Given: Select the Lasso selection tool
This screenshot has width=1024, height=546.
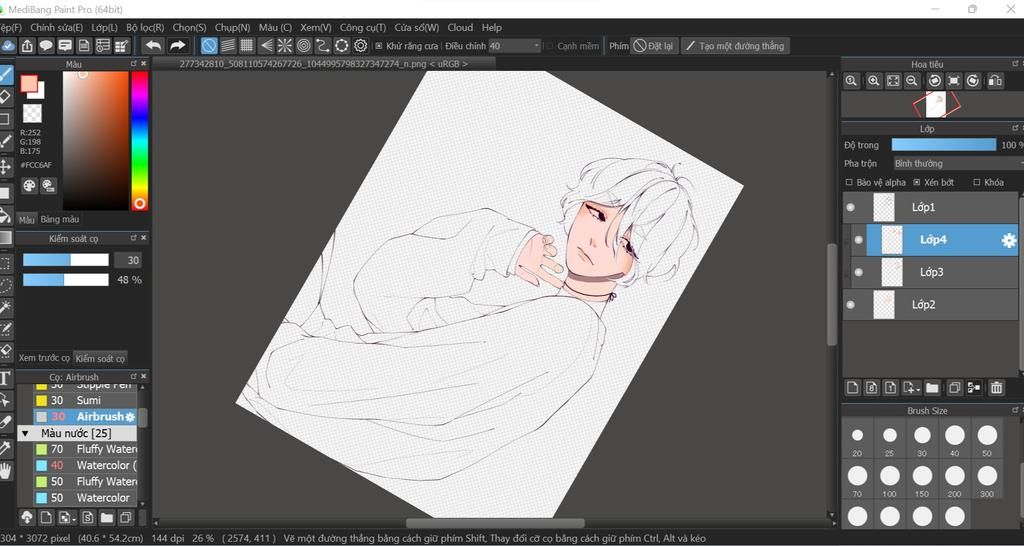Looking at the screenshot, I should (5, 285).
